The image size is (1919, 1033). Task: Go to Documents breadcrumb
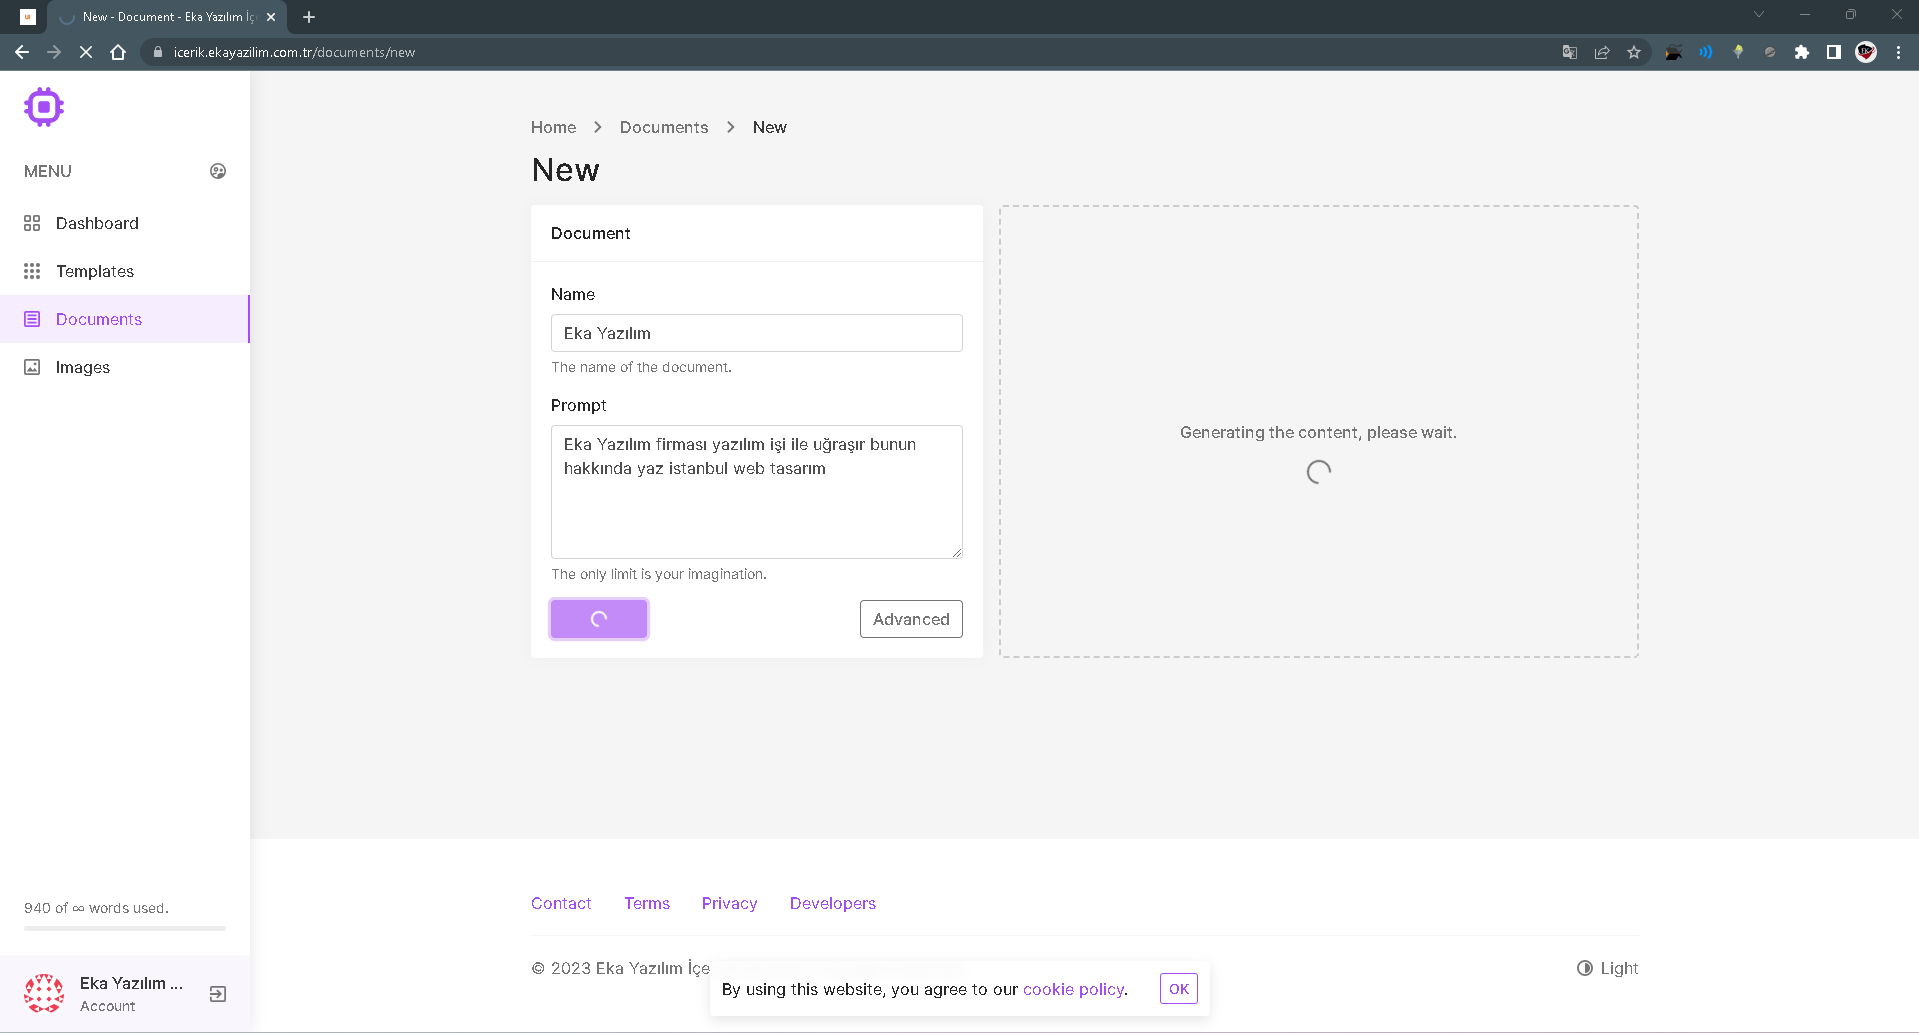point(664,127)
